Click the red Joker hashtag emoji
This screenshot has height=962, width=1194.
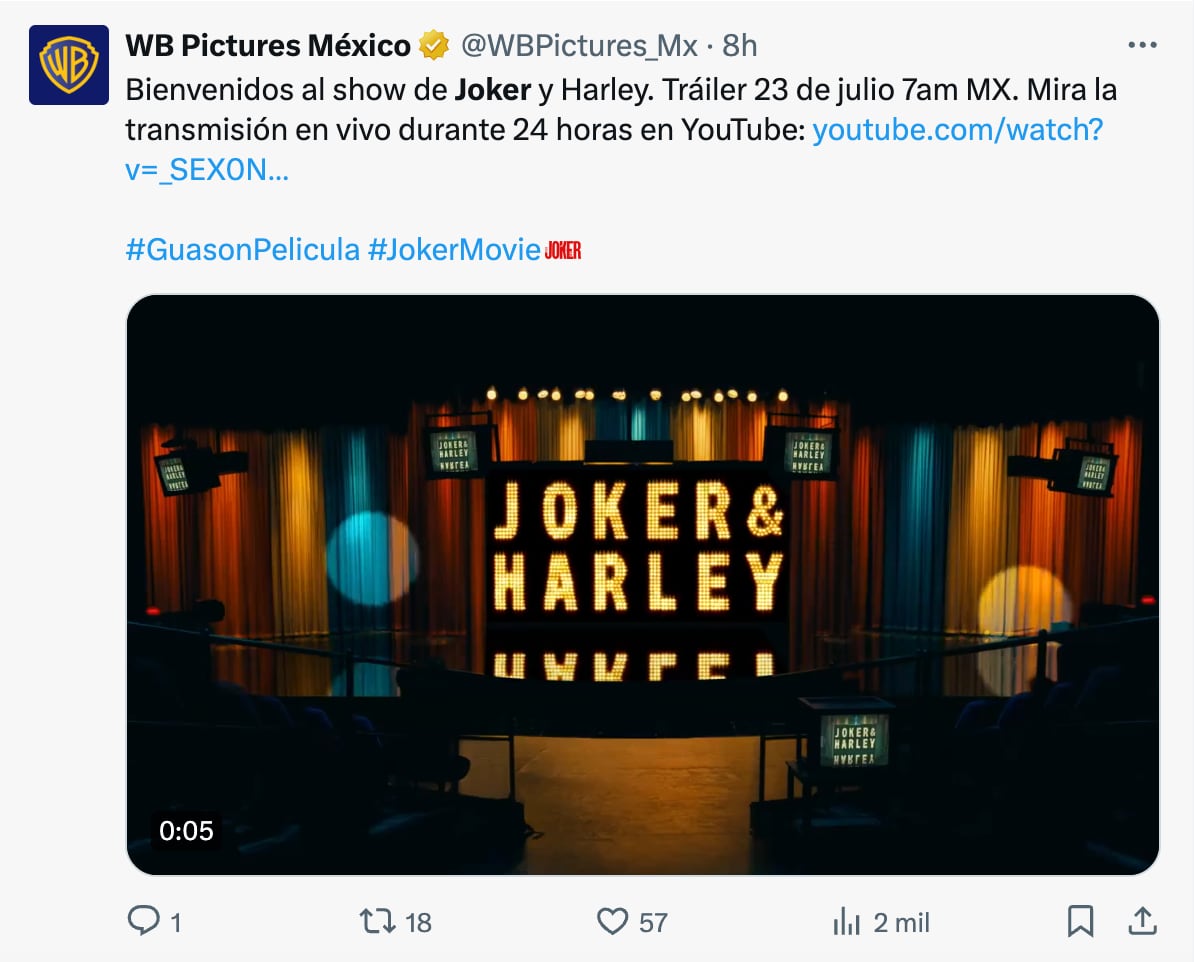click(563, 251)
